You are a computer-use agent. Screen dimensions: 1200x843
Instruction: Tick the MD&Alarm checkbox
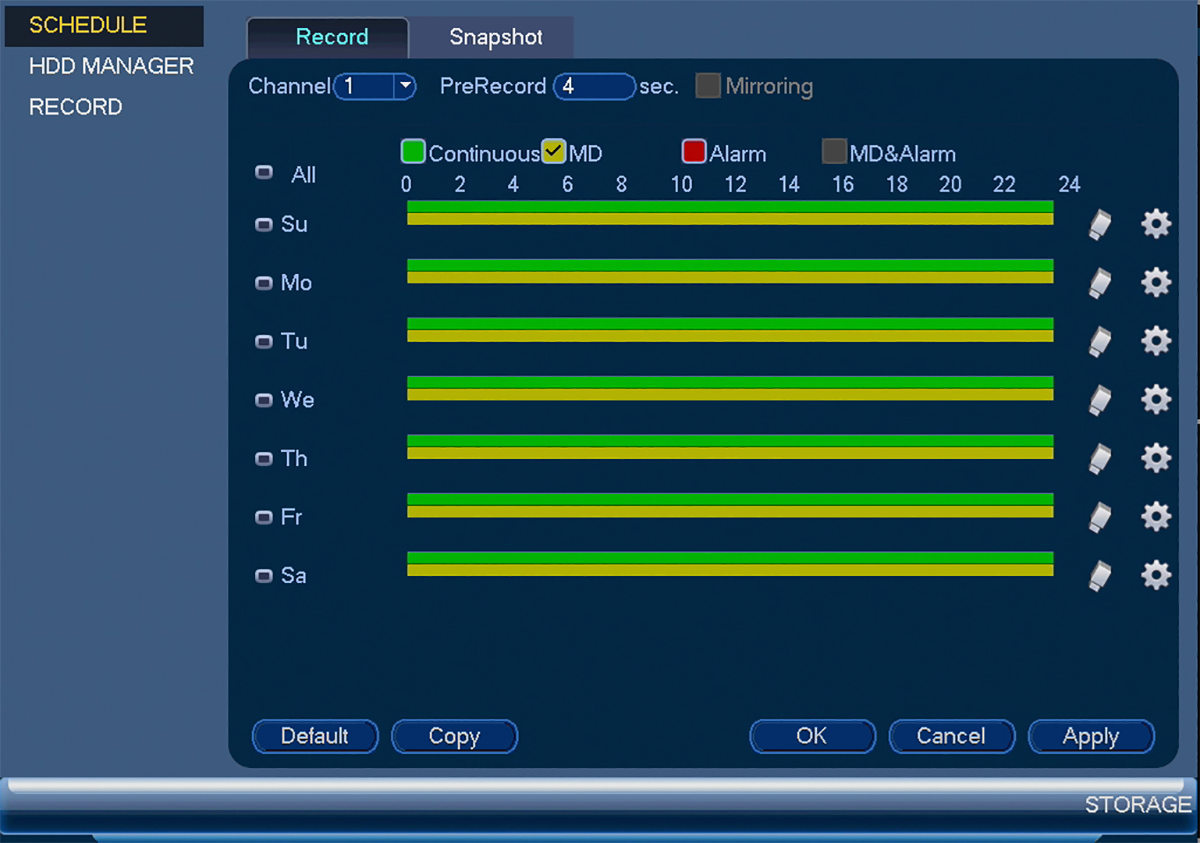(x=834, y=152)
